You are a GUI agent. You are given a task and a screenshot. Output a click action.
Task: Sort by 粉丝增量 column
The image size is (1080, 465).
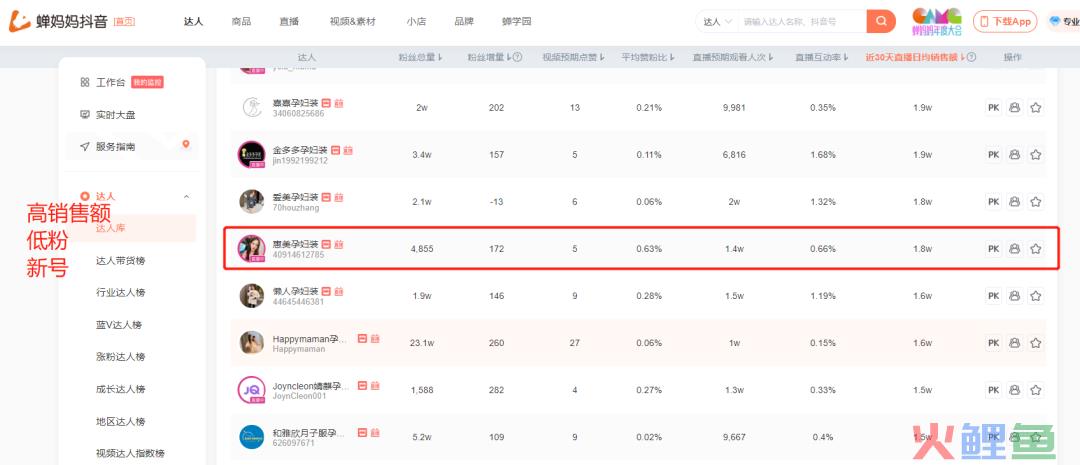point(489,57)
